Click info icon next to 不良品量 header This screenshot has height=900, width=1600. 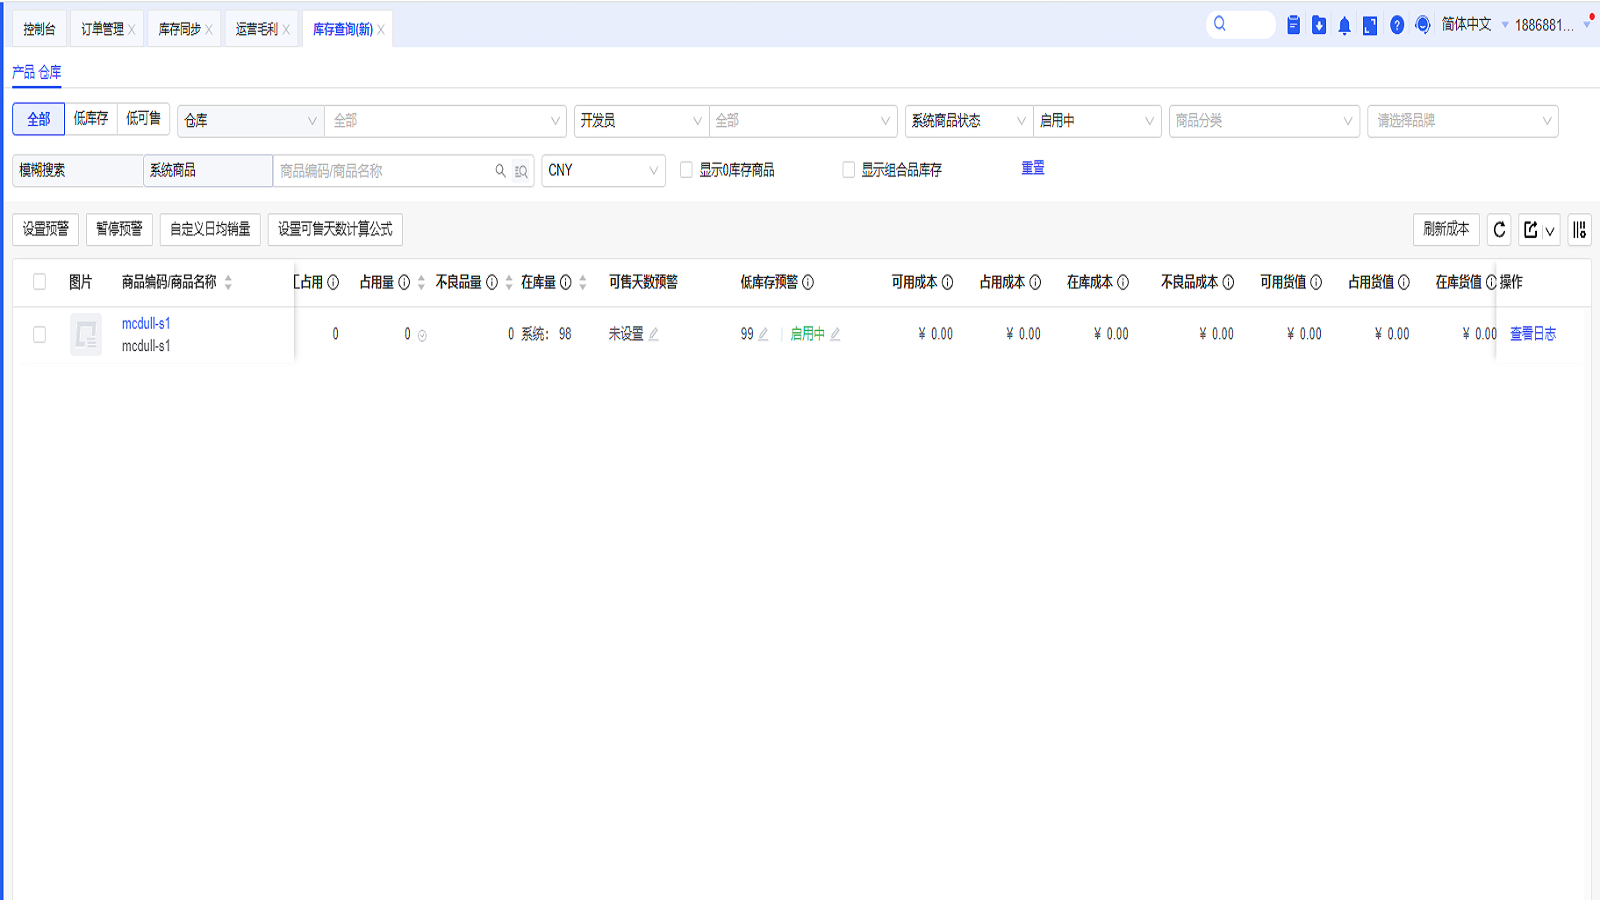[491, 282]
